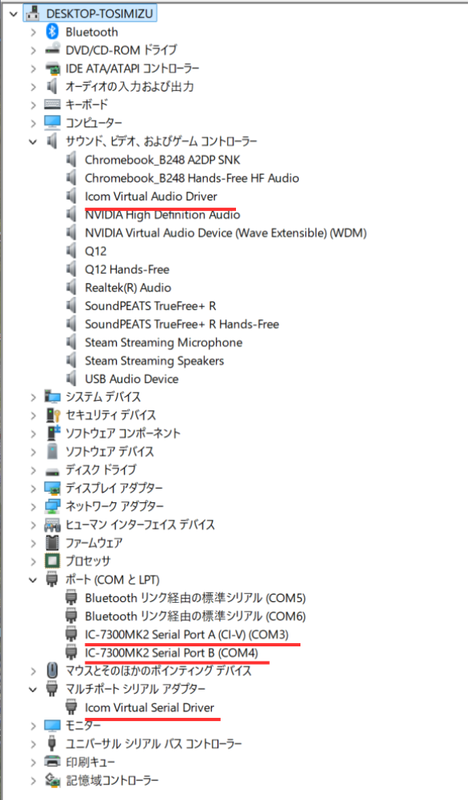Click the ディスプレイ アダプター icon
This screenshot has height=800, width=472.
click(52, 488)
